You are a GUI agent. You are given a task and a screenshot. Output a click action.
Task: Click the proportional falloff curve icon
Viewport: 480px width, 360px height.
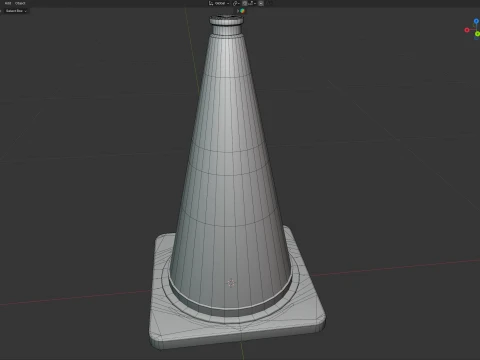click(x=269, y=3)
